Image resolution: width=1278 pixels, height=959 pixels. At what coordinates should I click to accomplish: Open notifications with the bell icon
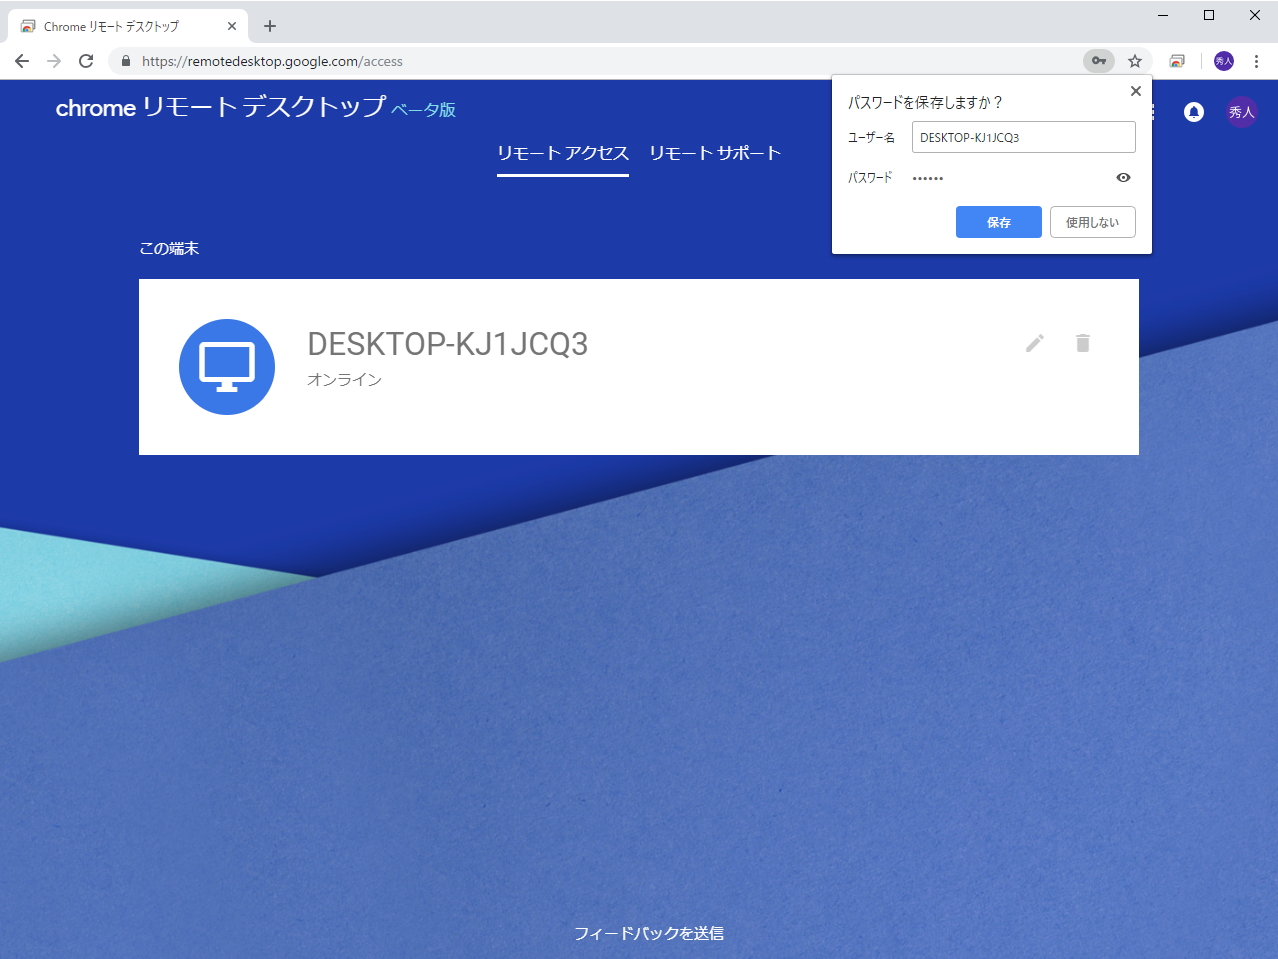pos(1194,112)
